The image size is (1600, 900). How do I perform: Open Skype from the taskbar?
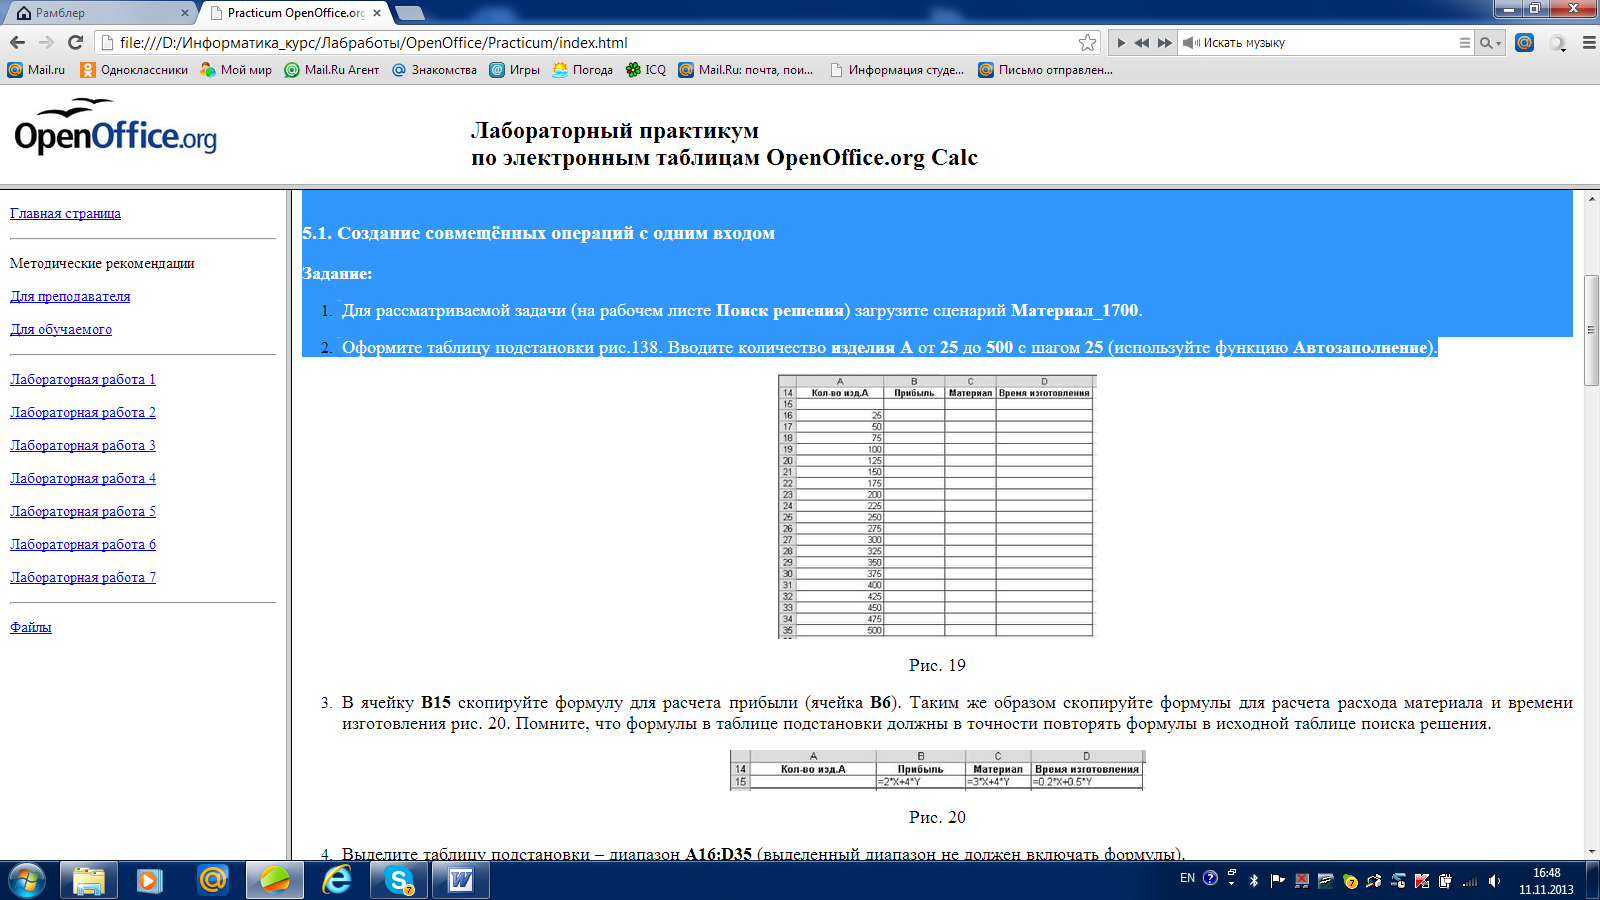pyautogui.click(x=399, y=881)
